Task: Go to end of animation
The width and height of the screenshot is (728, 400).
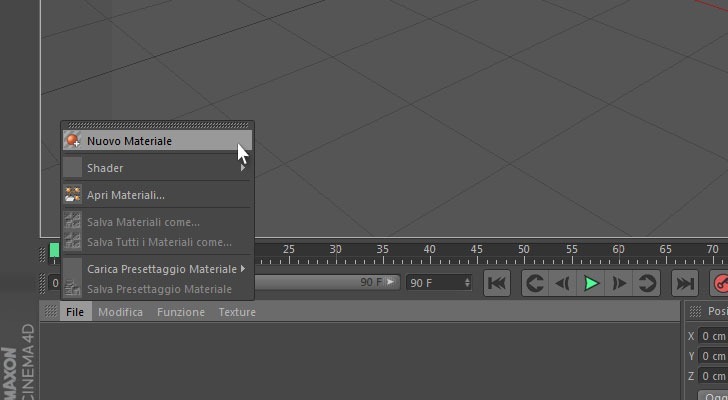Action: tap(685, 283)
